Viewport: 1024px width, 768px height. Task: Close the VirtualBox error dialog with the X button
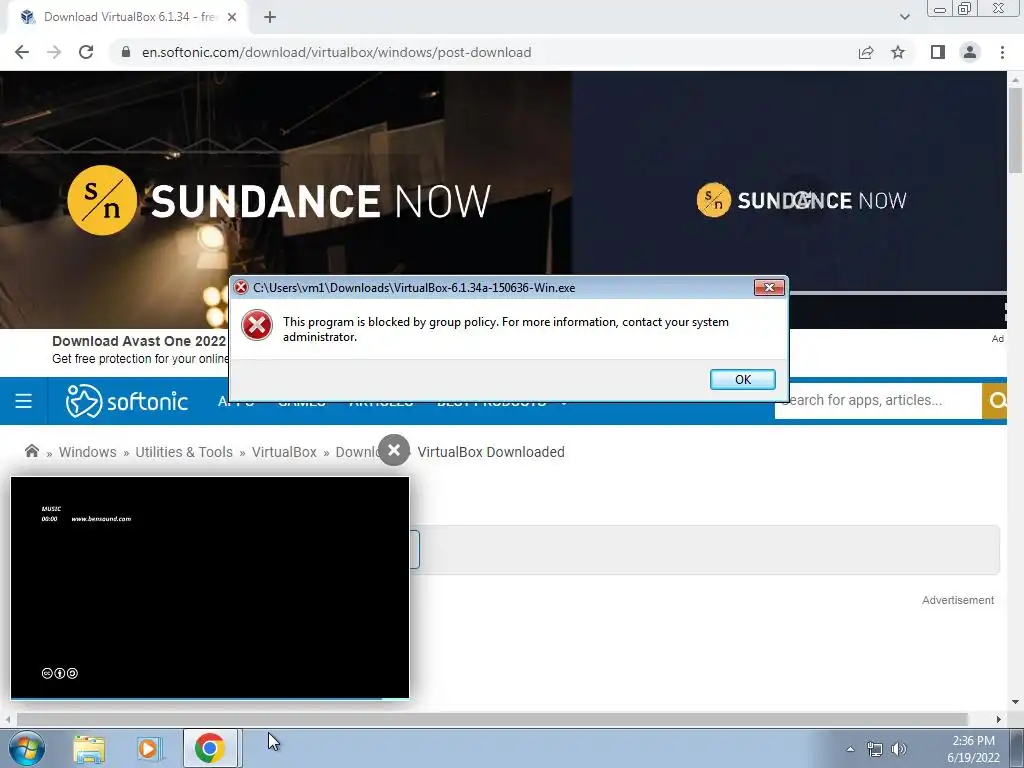pos(769,287)
